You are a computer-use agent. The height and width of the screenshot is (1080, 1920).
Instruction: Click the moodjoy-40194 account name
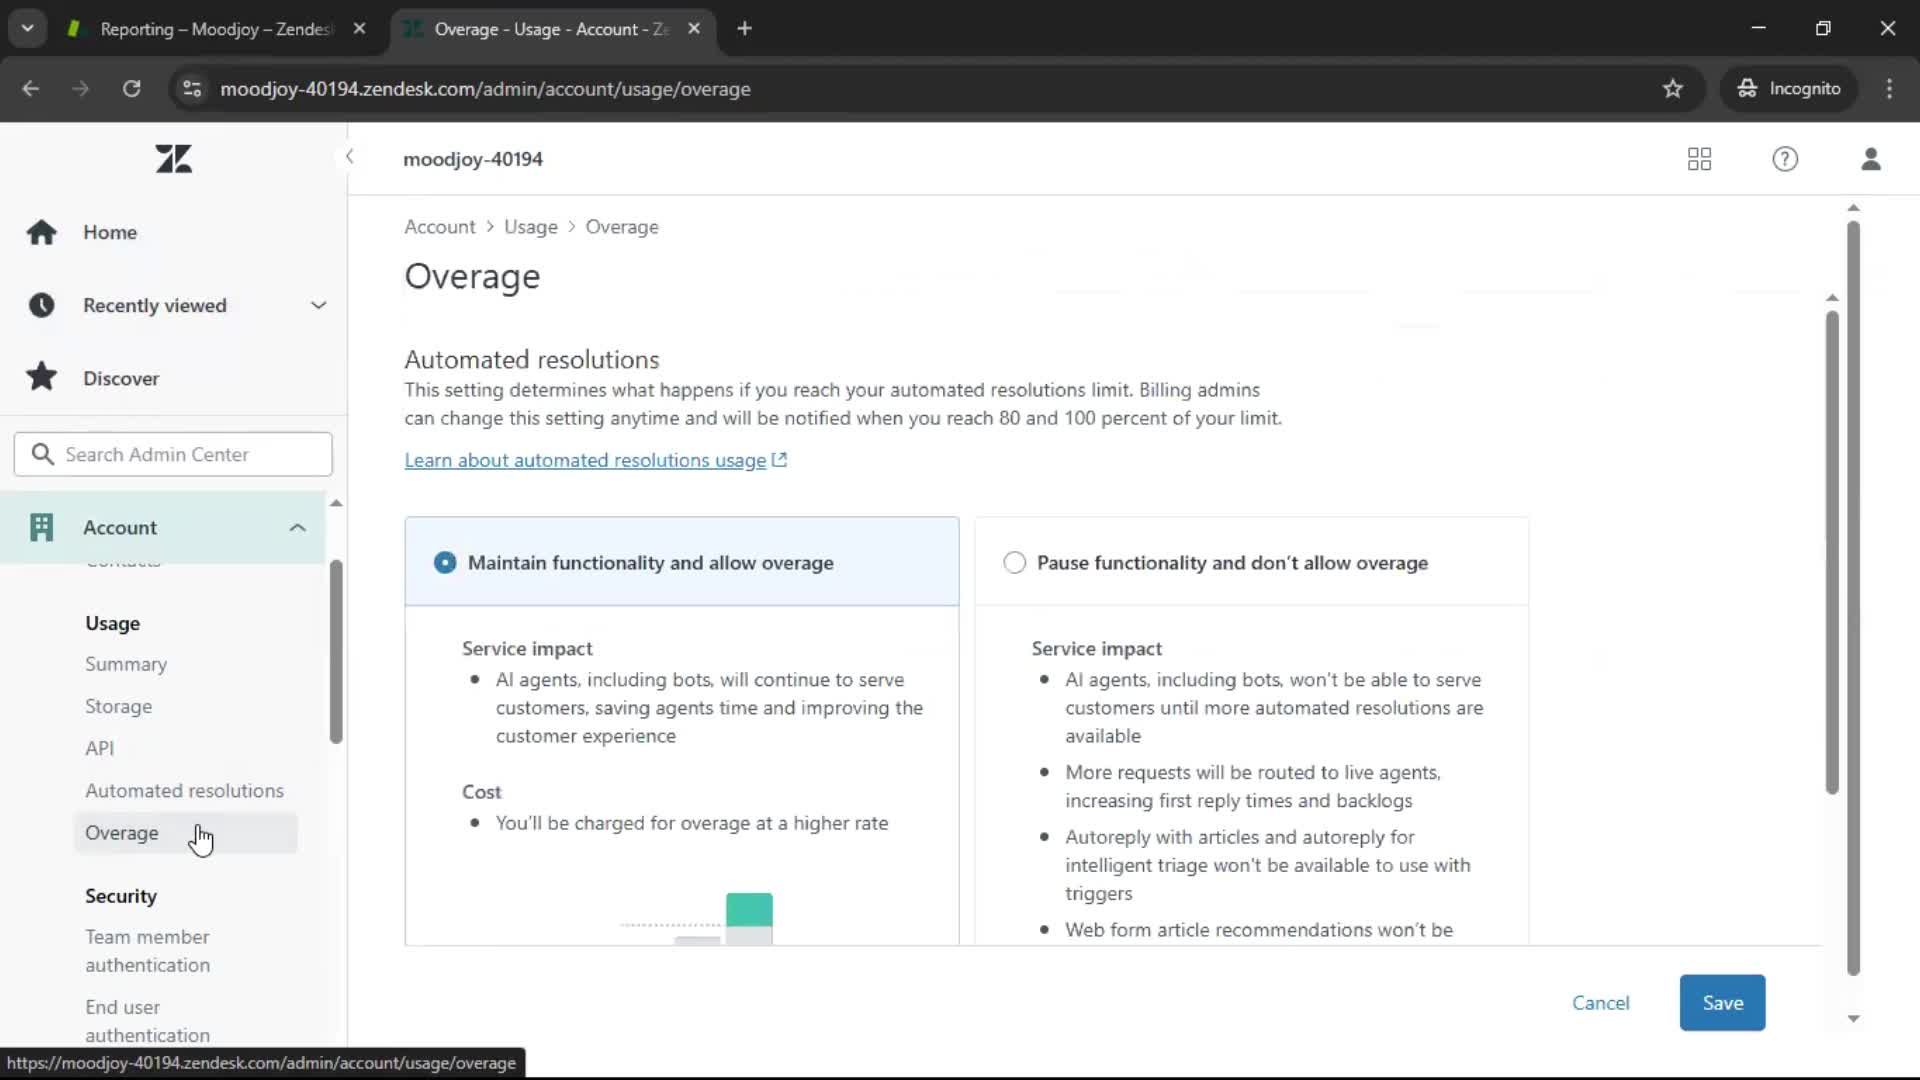[x=473, y=159]
